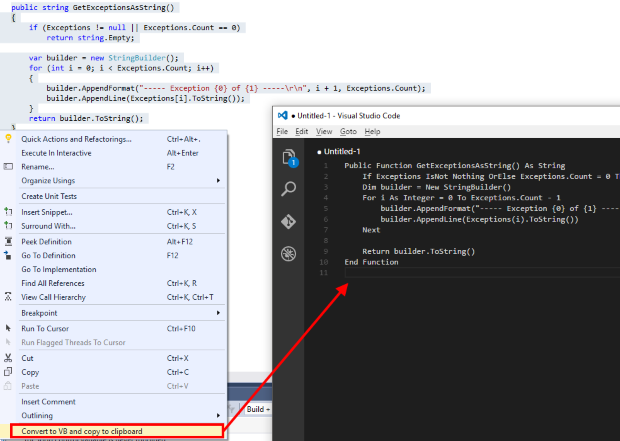Open the File menu in VS Code
This screenshot has height=441, width=620.
282,131
